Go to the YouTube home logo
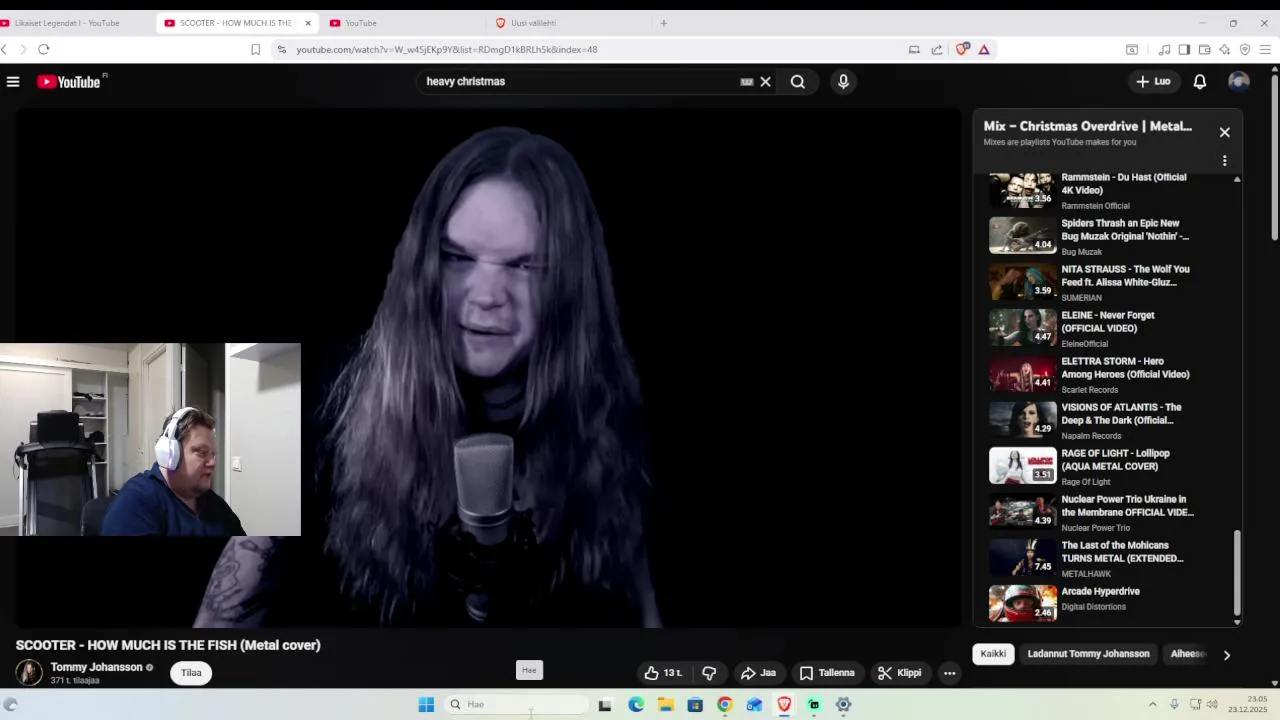Screen dimensions: 1280x720 [x=70, y=82]
